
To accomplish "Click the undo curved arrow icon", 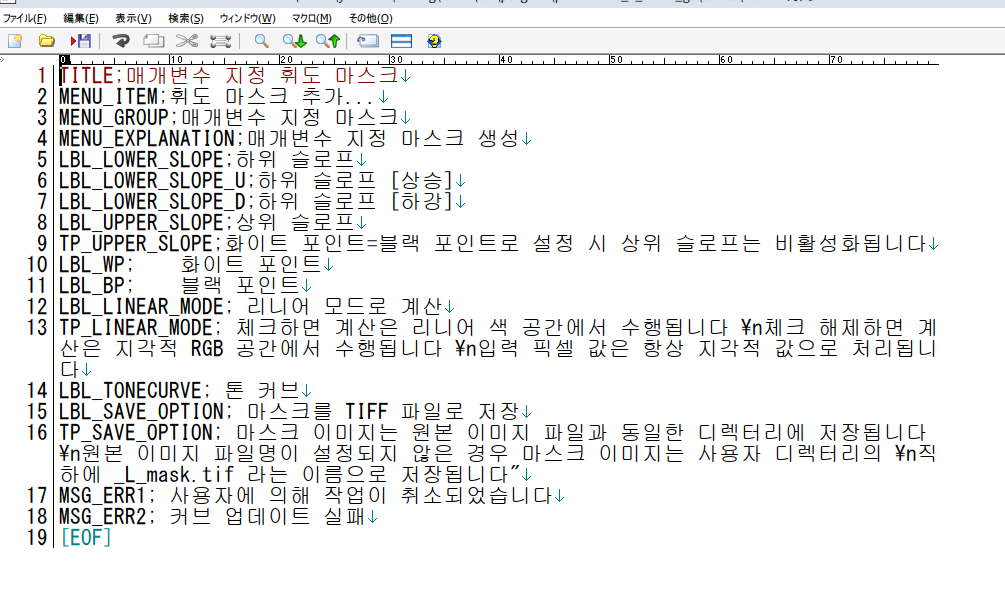I will tap(120, 42).
